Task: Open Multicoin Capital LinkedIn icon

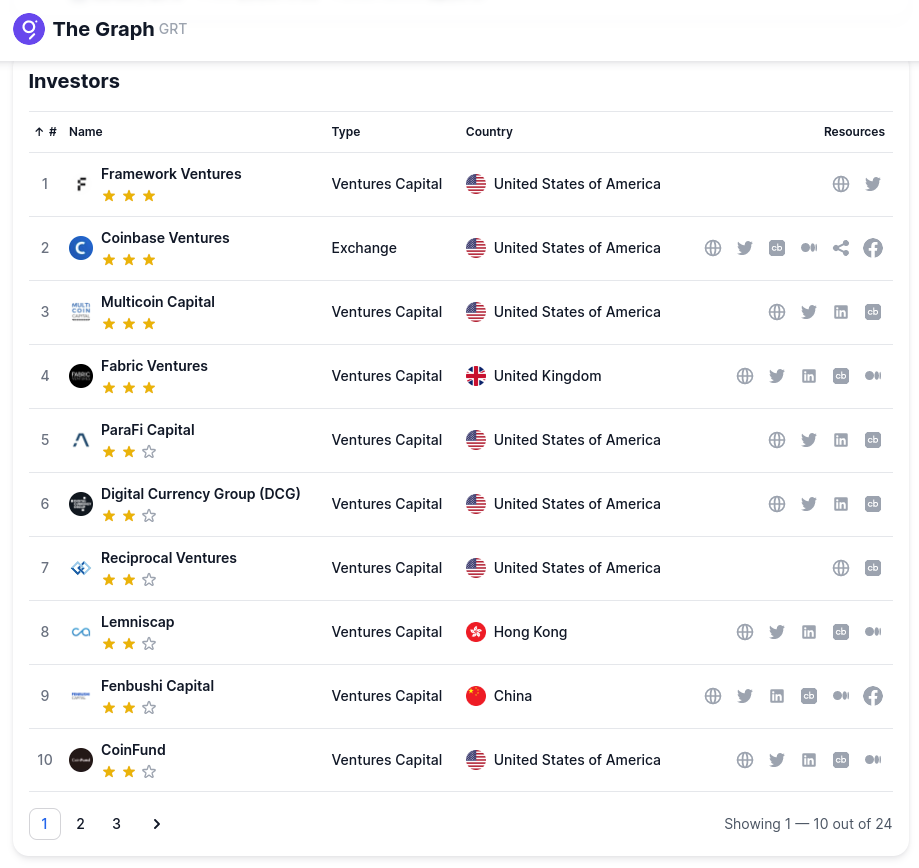Action: [x=840, y=312]
